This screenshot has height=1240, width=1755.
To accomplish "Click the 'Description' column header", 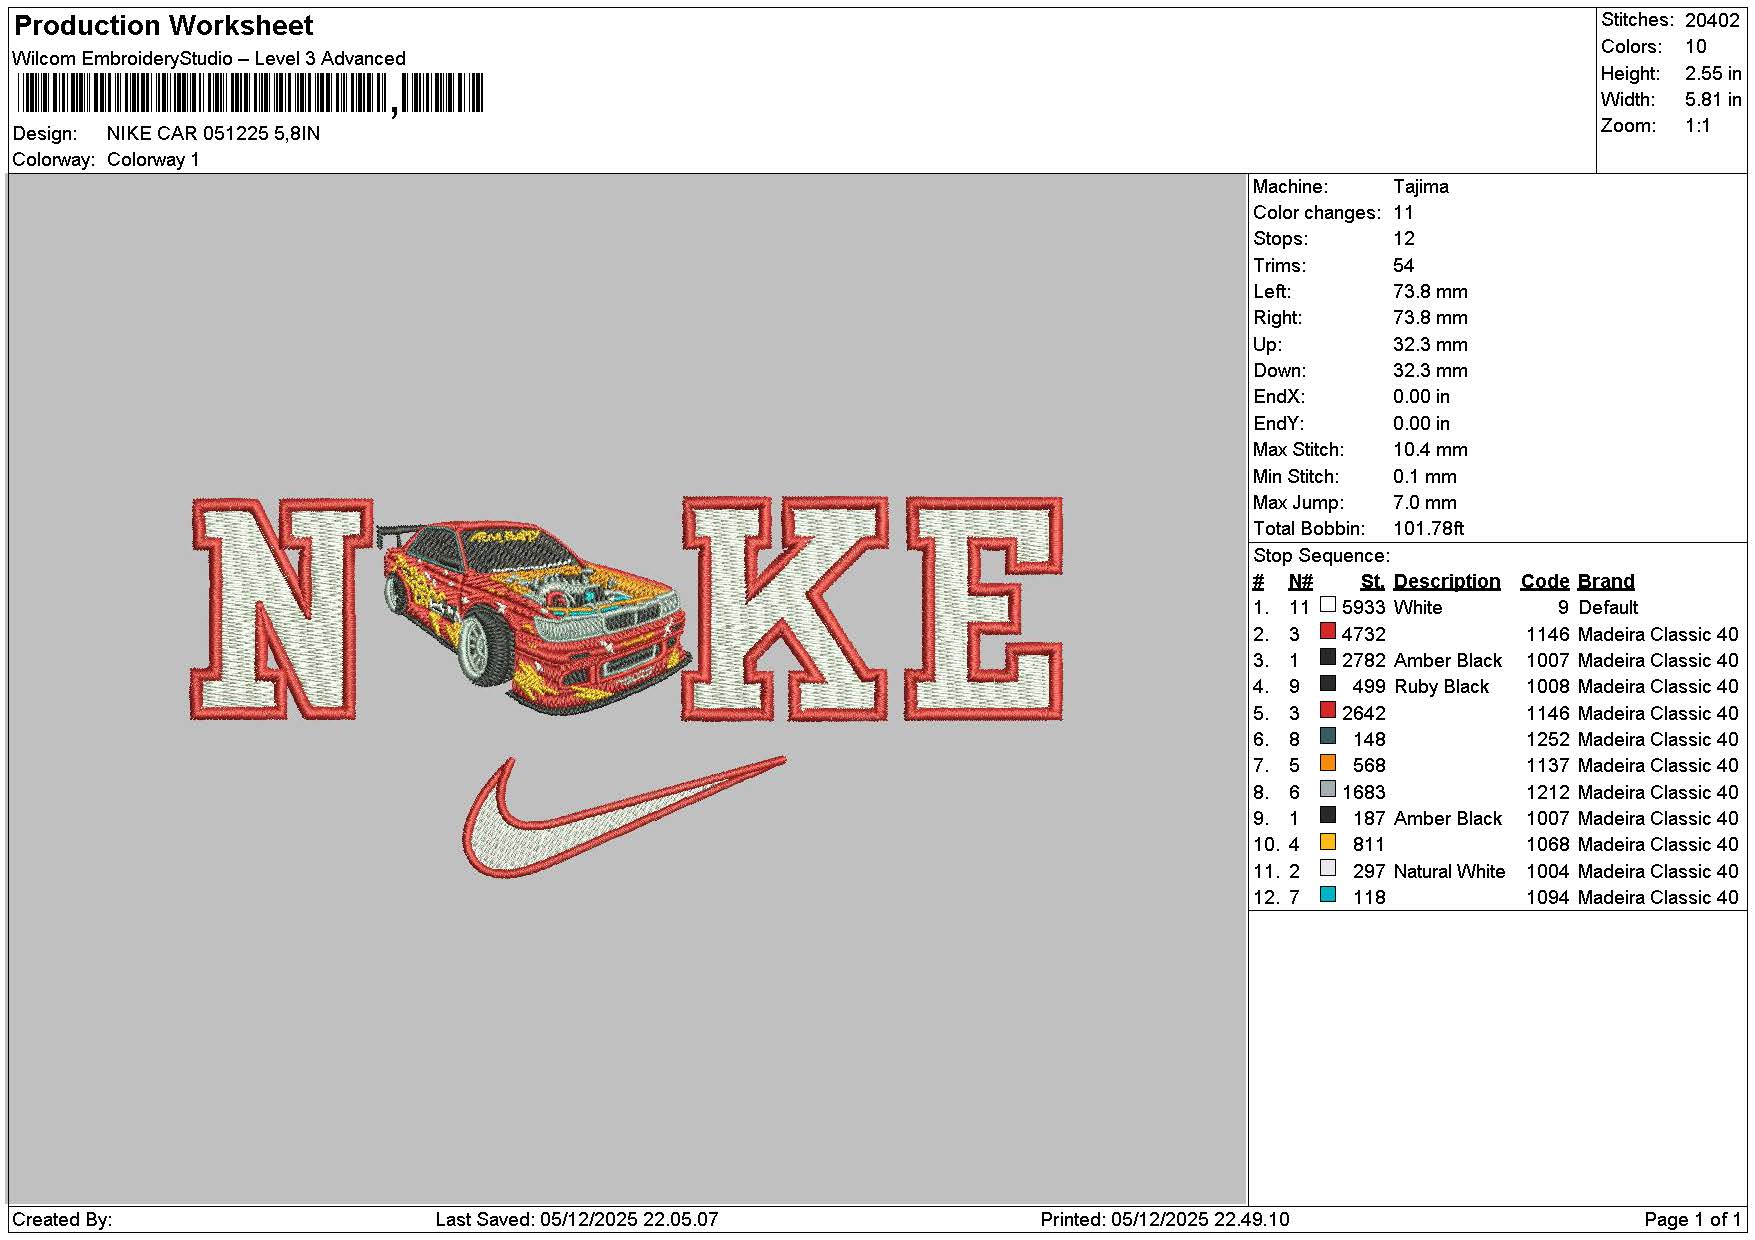I will pos(1447,582).
